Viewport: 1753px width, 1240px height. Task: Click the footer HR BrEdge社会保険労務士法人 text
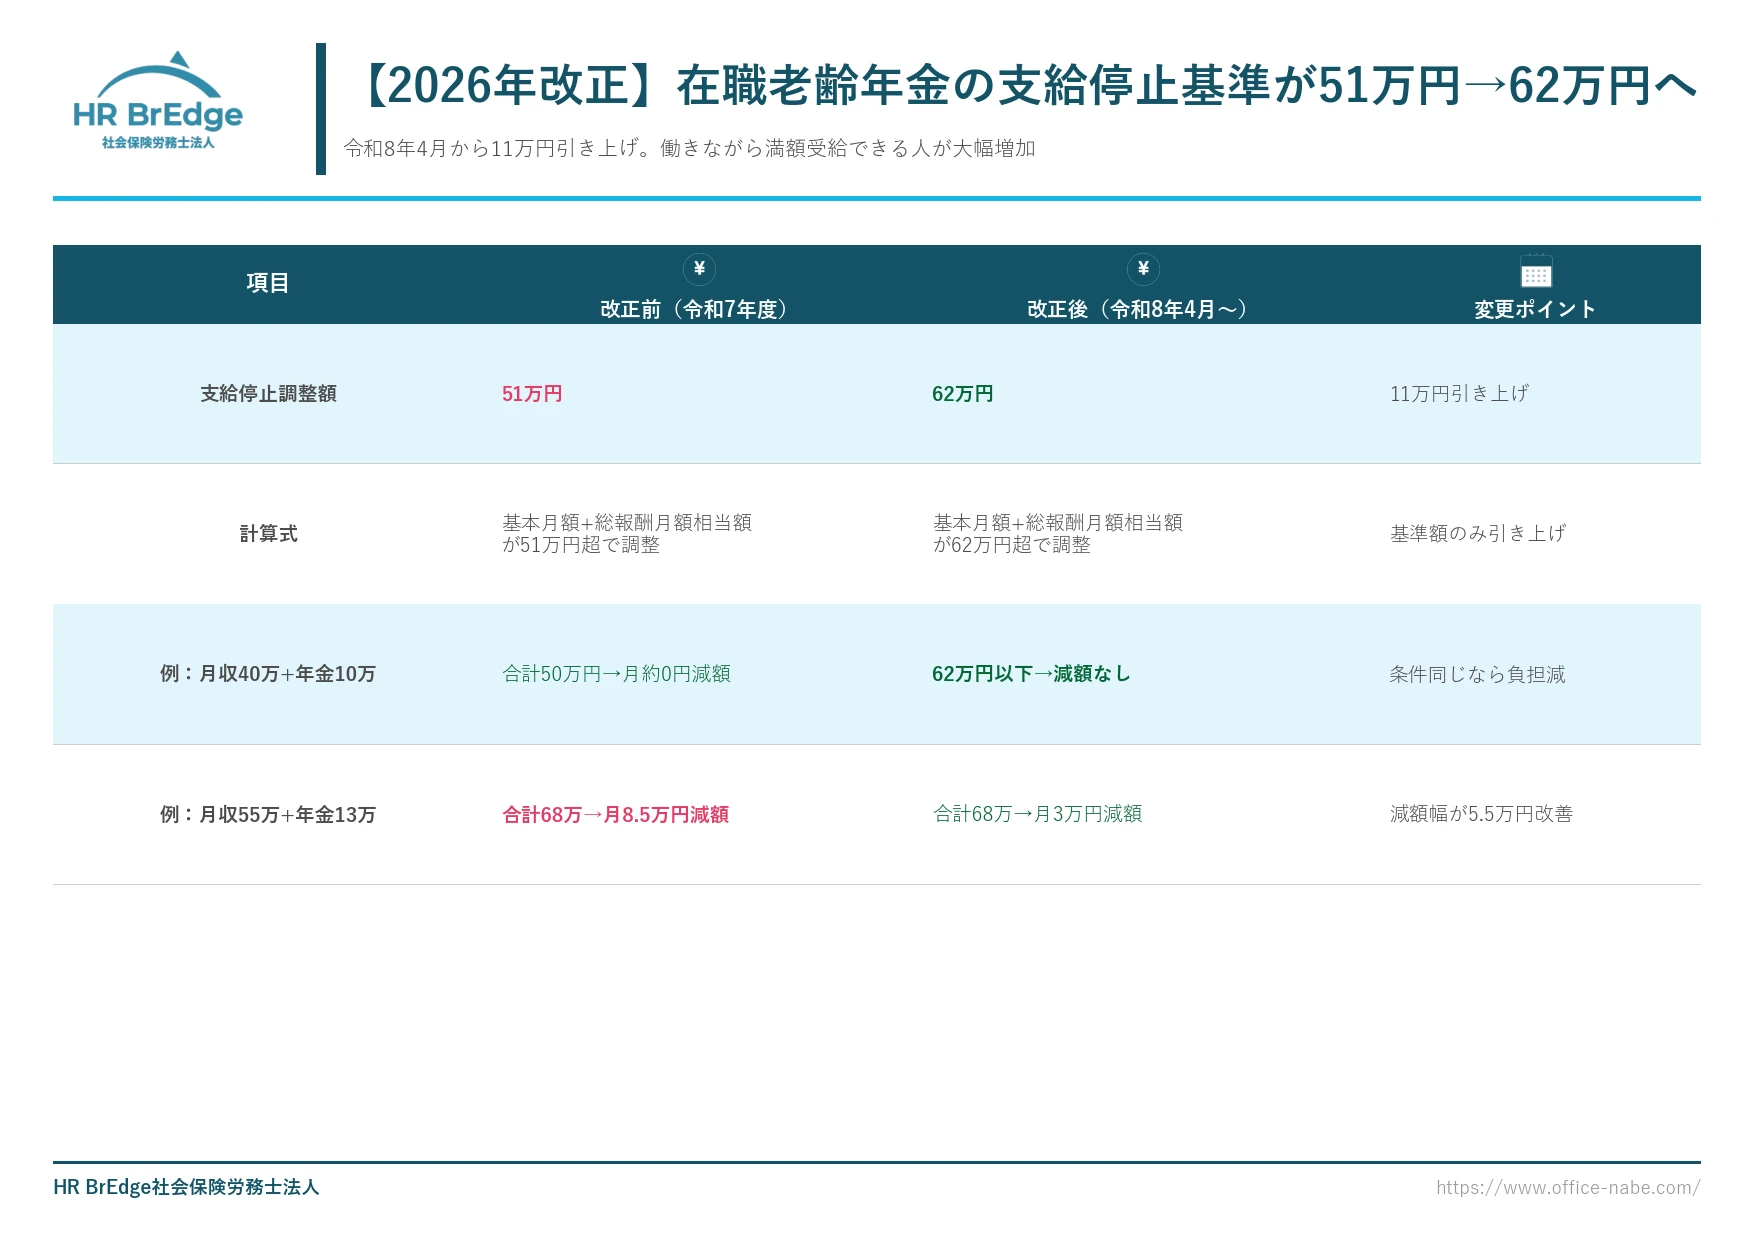pos(186,1187)
